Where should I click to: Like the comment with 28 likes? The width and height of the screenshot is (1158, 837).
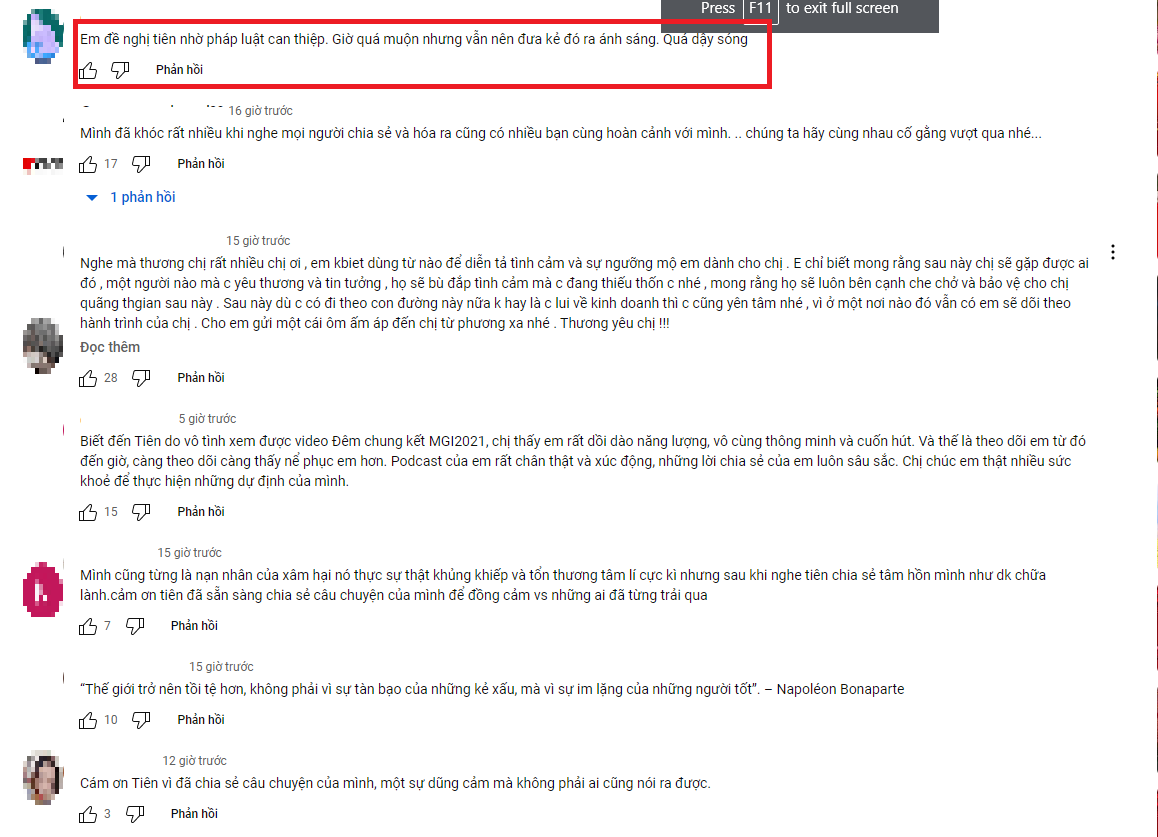(88, 378)
